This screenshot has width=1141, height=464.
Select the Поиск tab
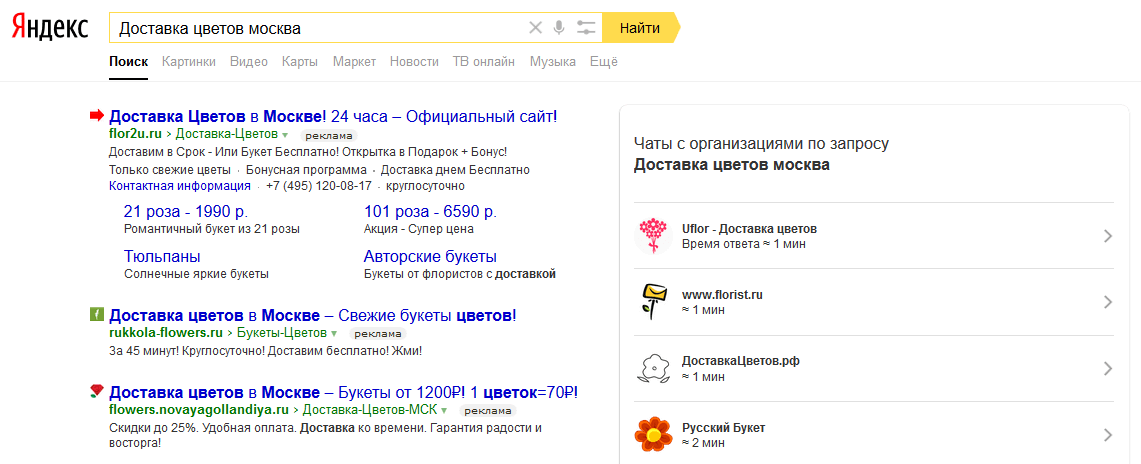[x=129, y=62]
